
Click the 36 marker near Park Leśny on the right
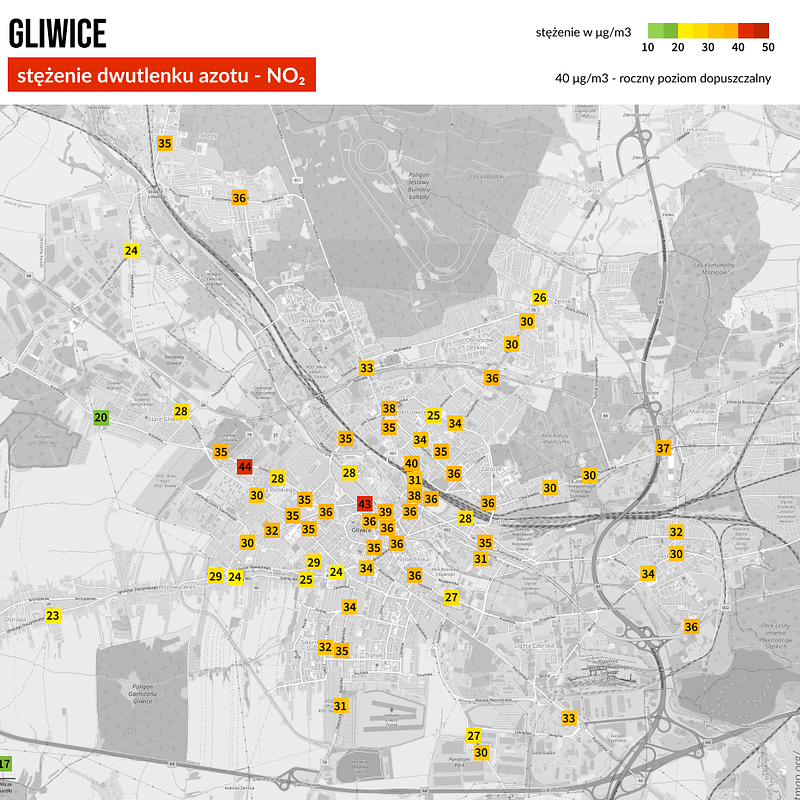pyautogui.click(x=690, y=628)
